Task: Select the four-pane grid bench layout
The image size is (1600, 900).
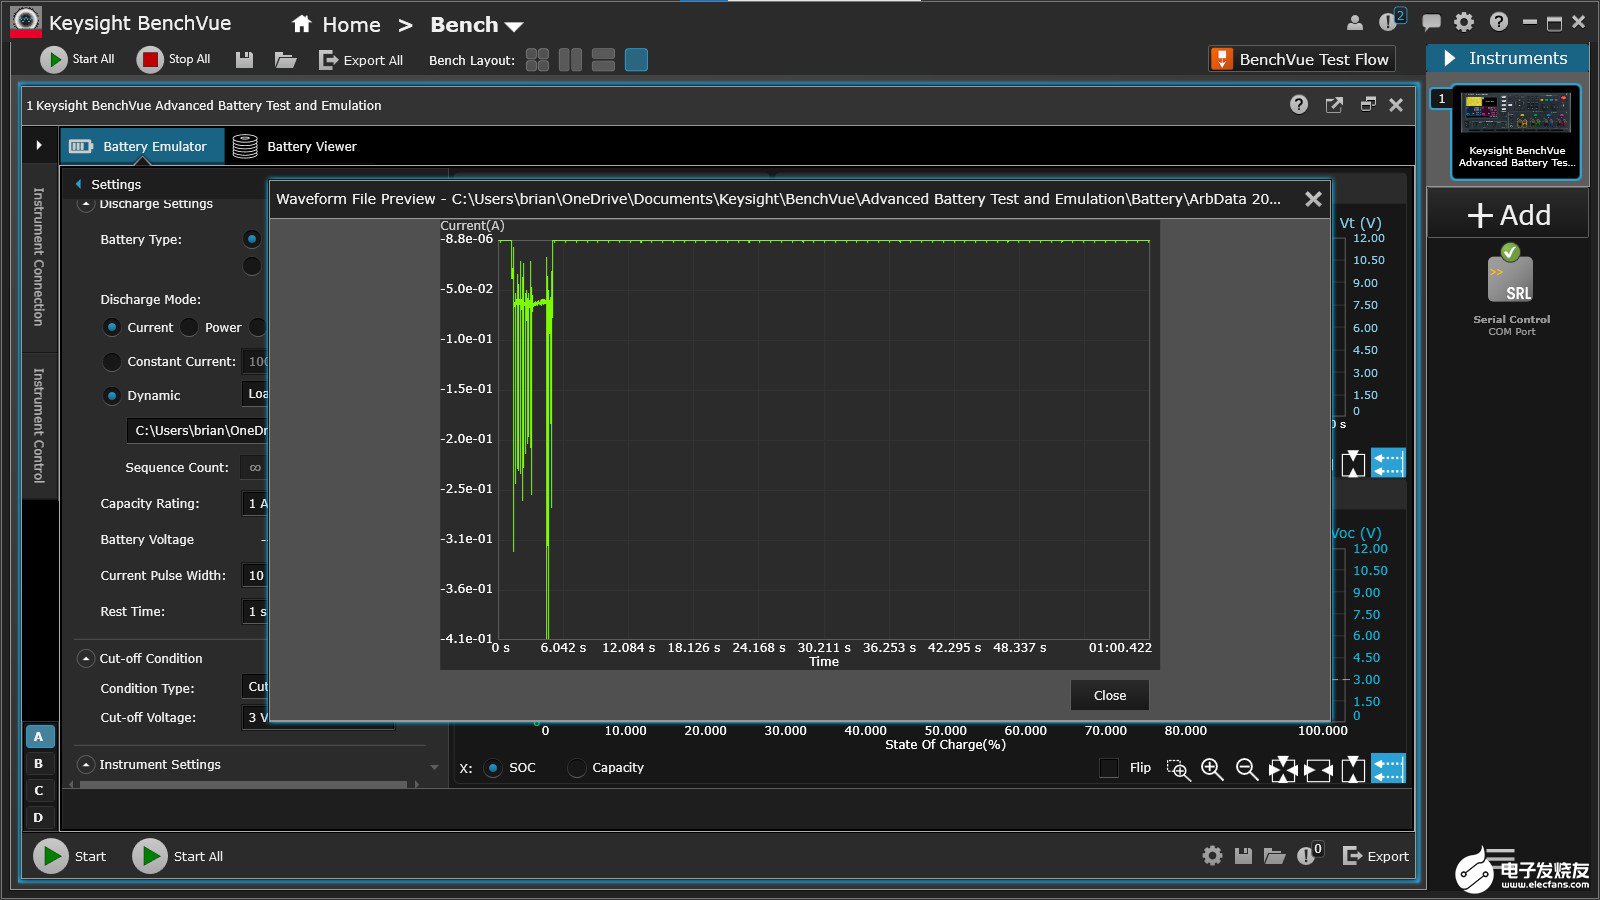Action: 537,60
